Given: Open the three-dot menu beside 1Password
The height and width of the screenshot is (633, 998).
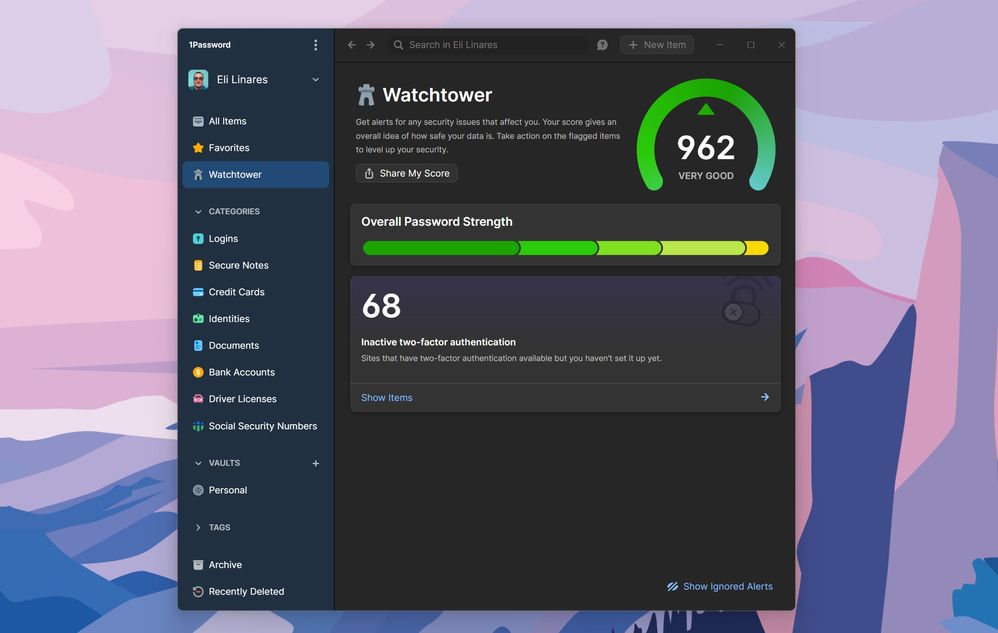Looking at the screenshot, I should (x=316, y=45).
